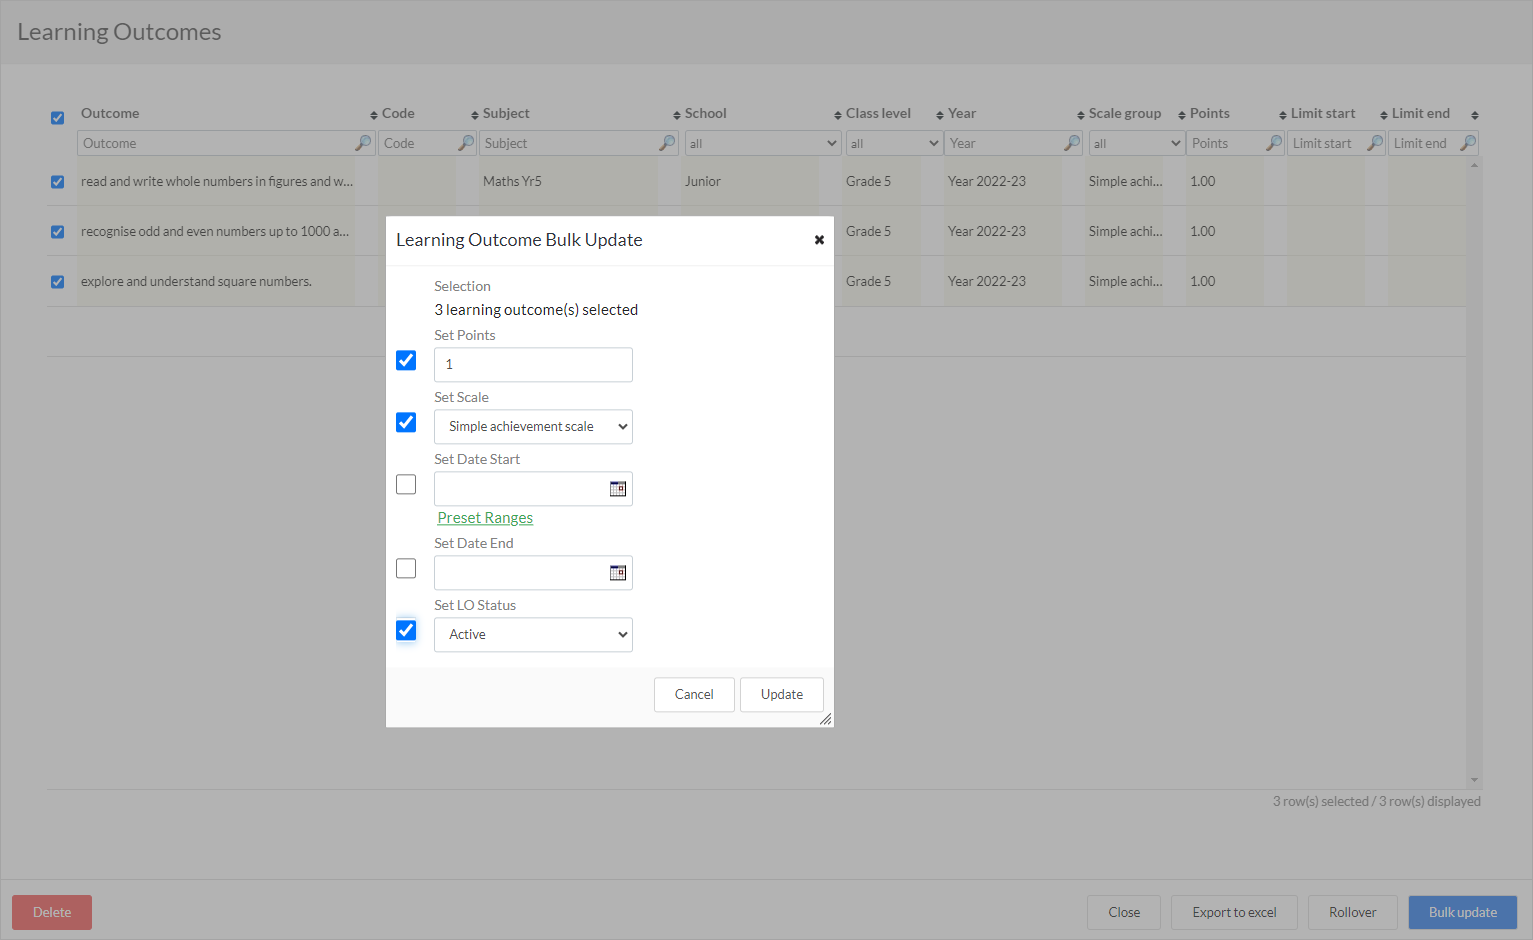
Task: Click search icon in Code filter
Action: 466,143
